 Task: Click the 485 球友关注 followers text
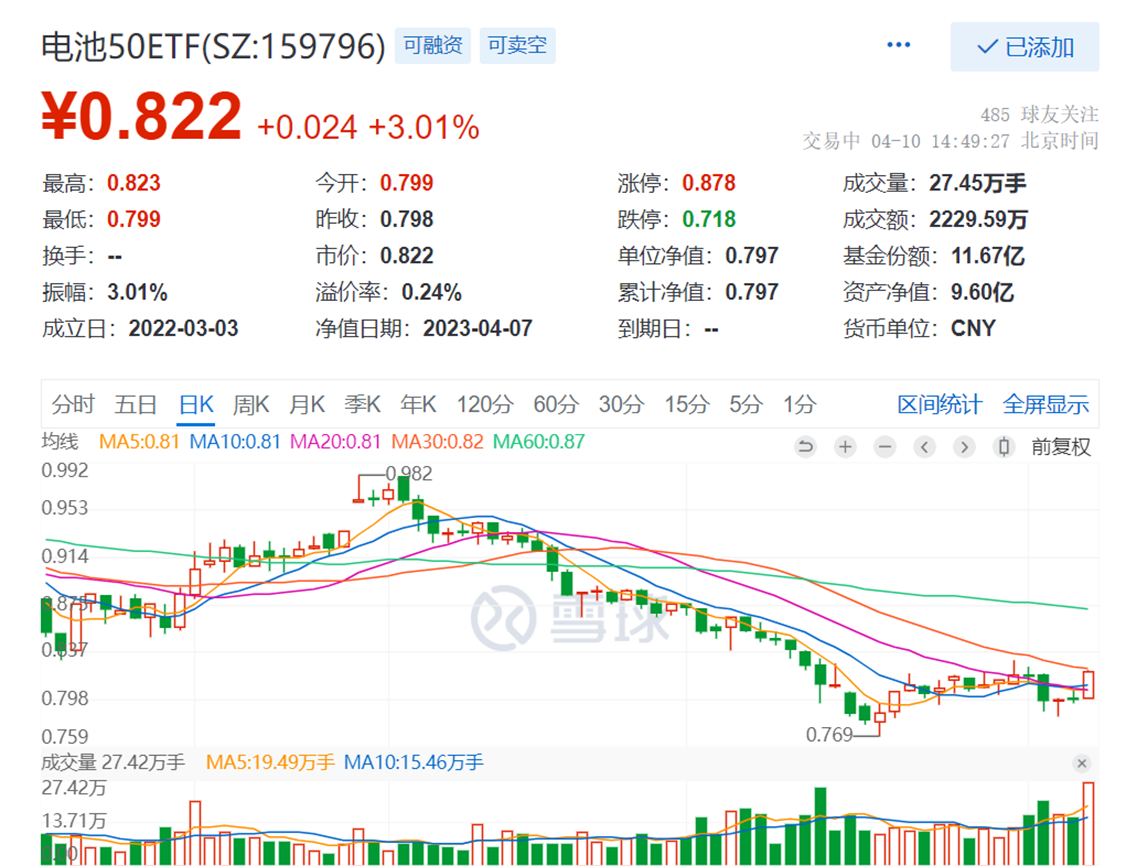[1039, 115]
